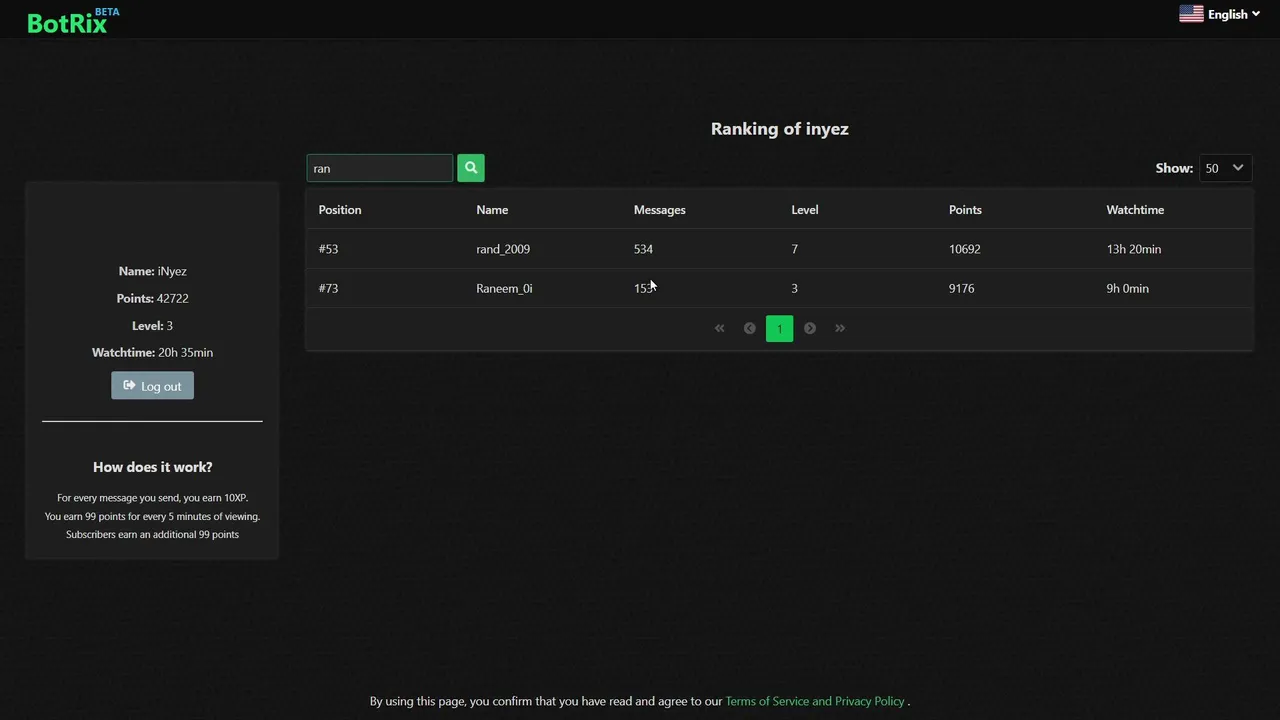Image resolution: width=1280 pixels, height=720 pixels.
Task: Go to first page double-arrow
Action: point(719,328)
